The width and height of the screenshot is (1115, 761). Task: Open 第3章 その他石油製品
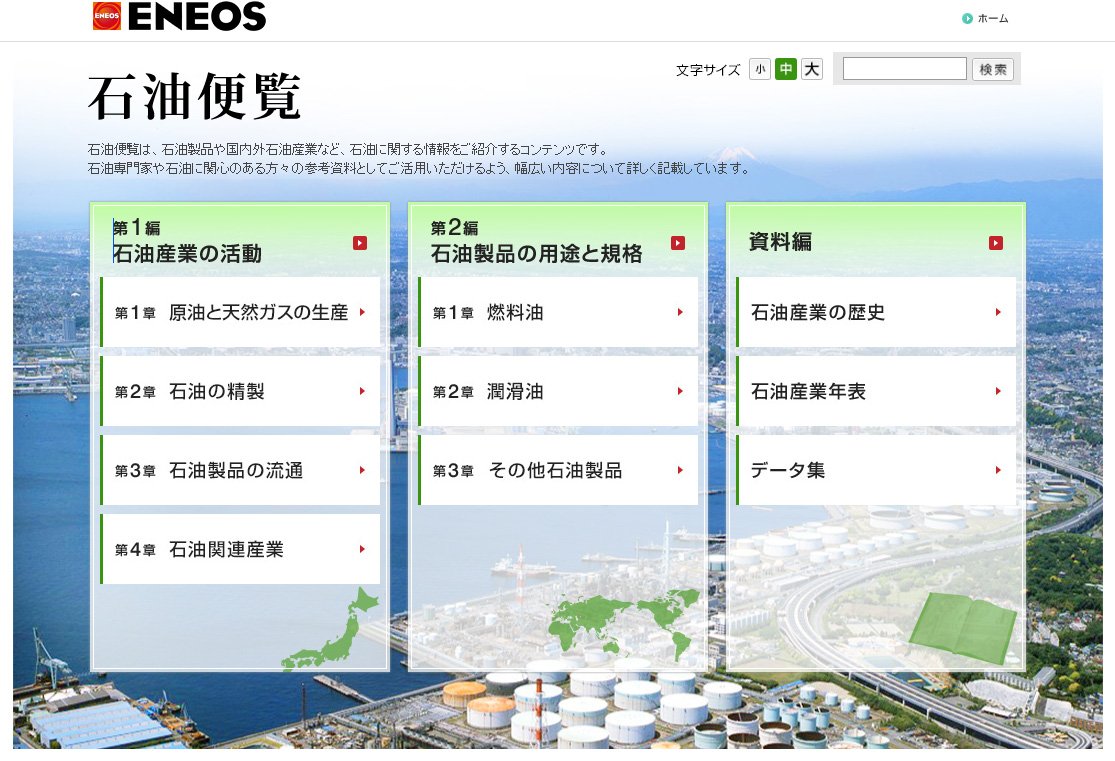click(558, 470)
